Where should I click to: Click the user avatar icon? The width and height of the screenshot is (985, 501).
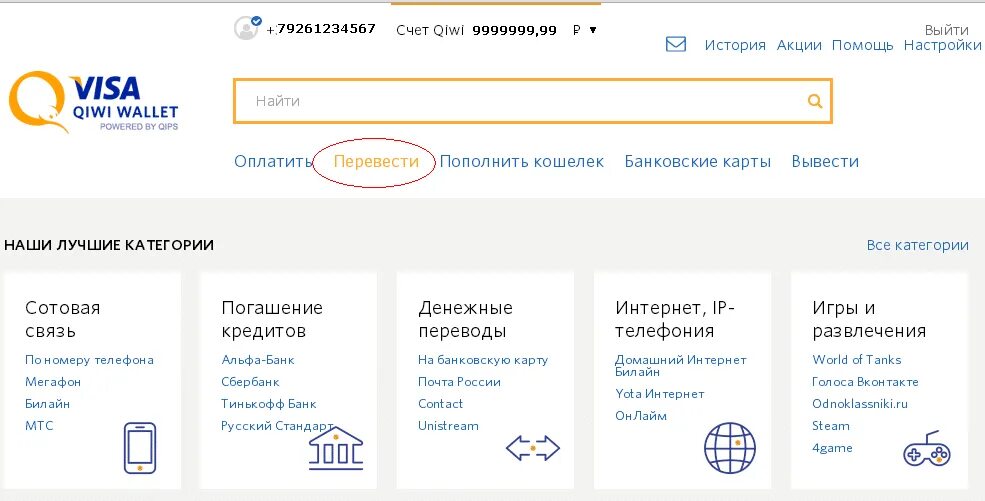pyautogui.click(x=247, y=28)
